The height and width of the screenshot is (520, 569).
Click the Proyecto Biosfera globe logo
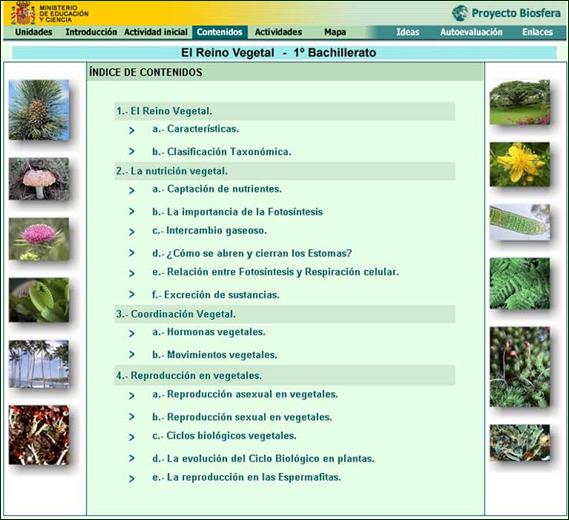[x=460, y=13]
